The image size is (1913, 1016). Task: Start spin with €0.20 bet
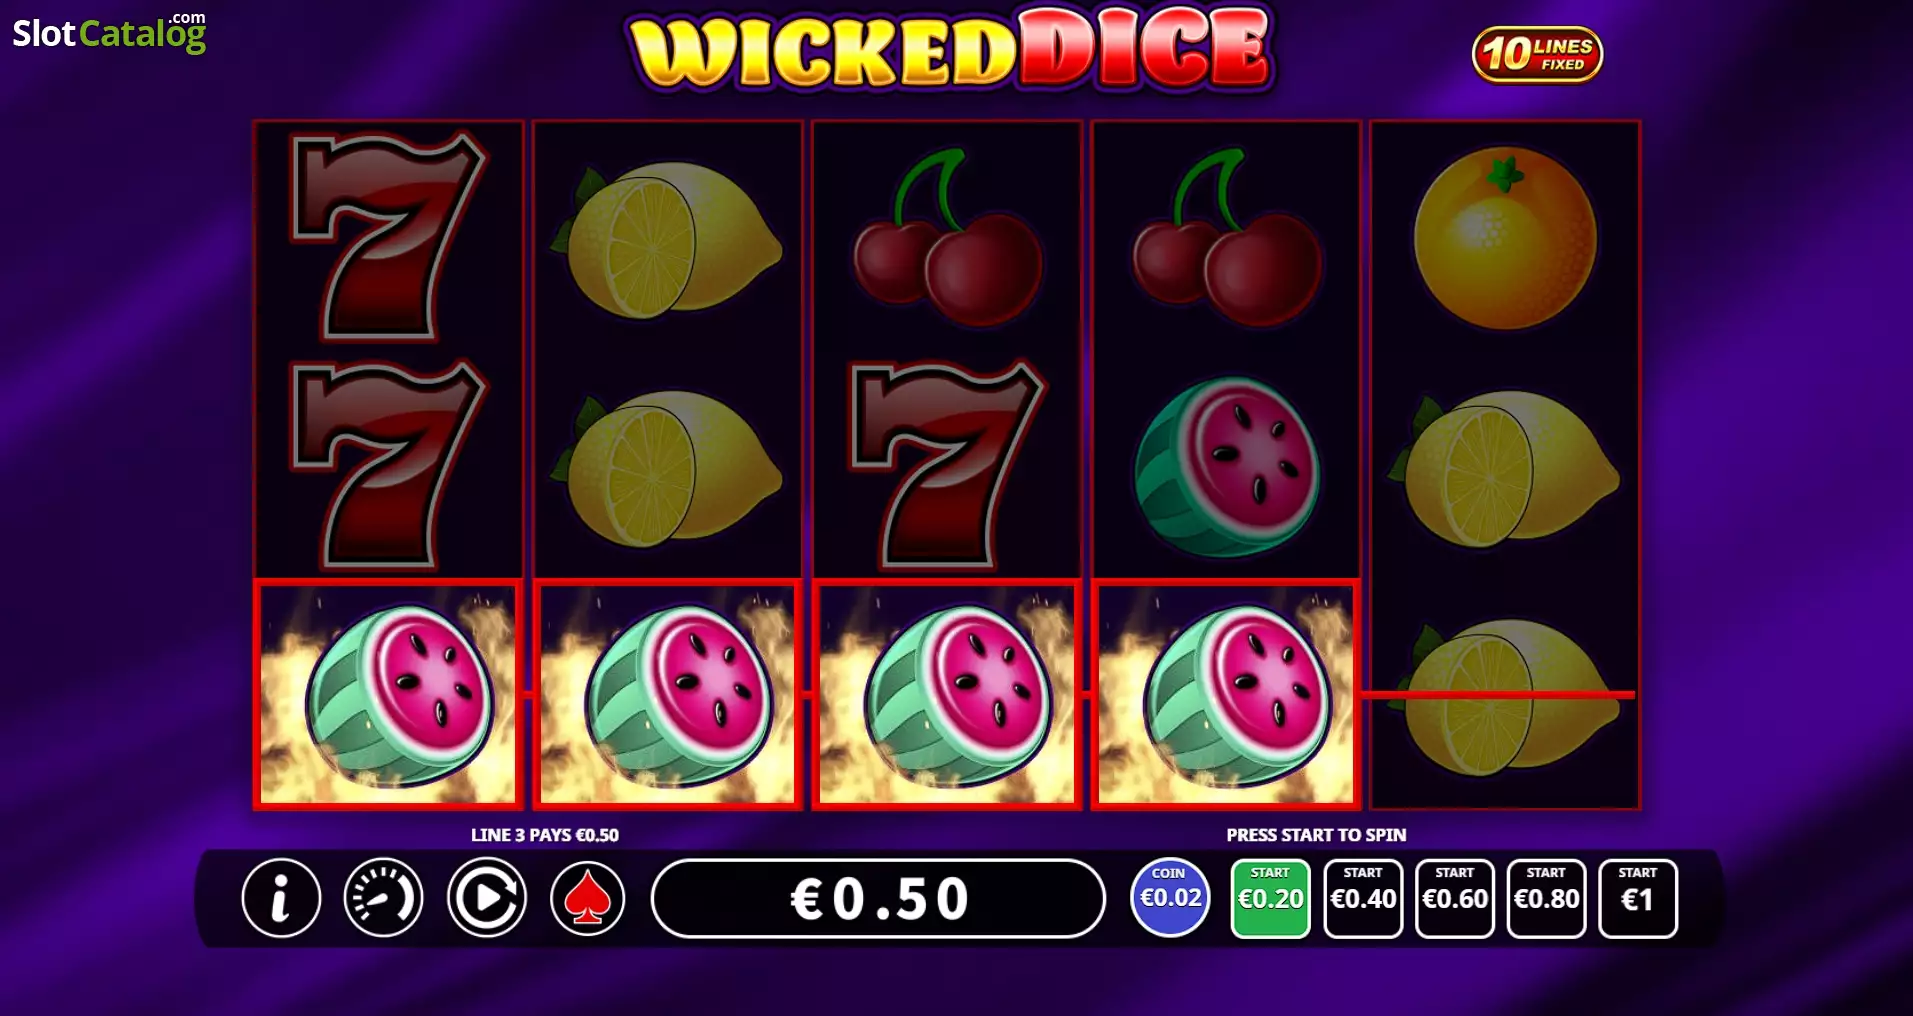[x=1270, y=898]
